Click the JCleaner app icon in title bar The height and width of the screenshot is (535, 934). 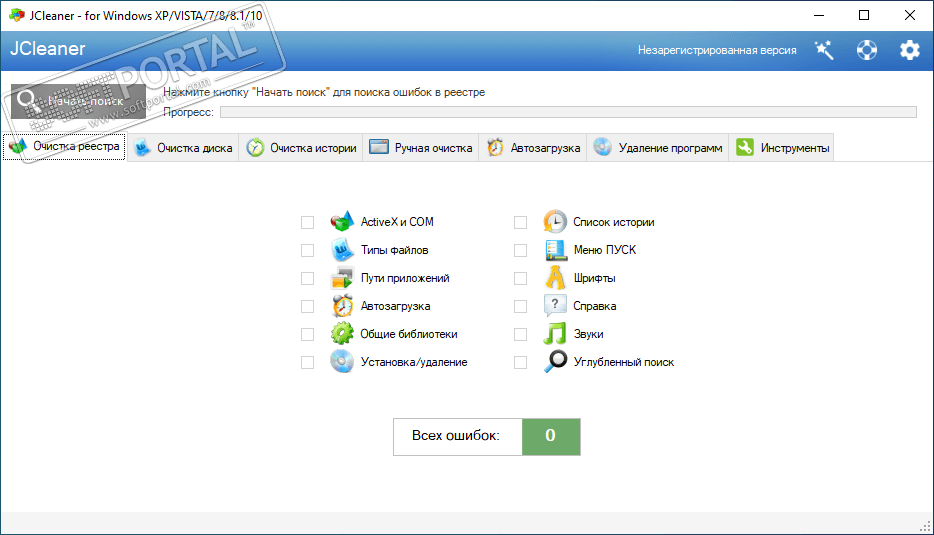pos(17,15)
